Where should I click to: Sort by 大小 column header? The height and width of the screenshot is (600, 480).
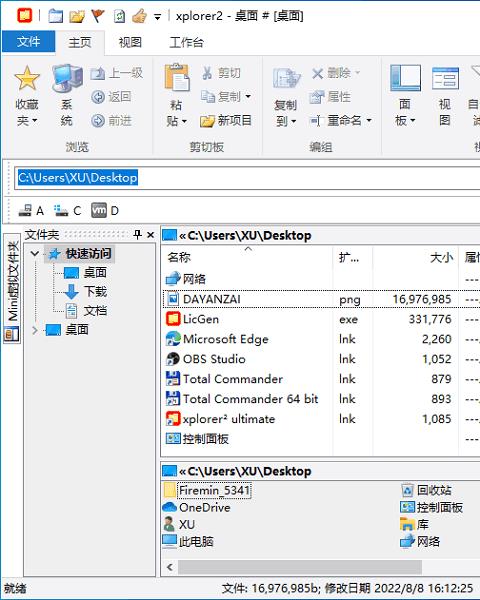coord(415,257)
